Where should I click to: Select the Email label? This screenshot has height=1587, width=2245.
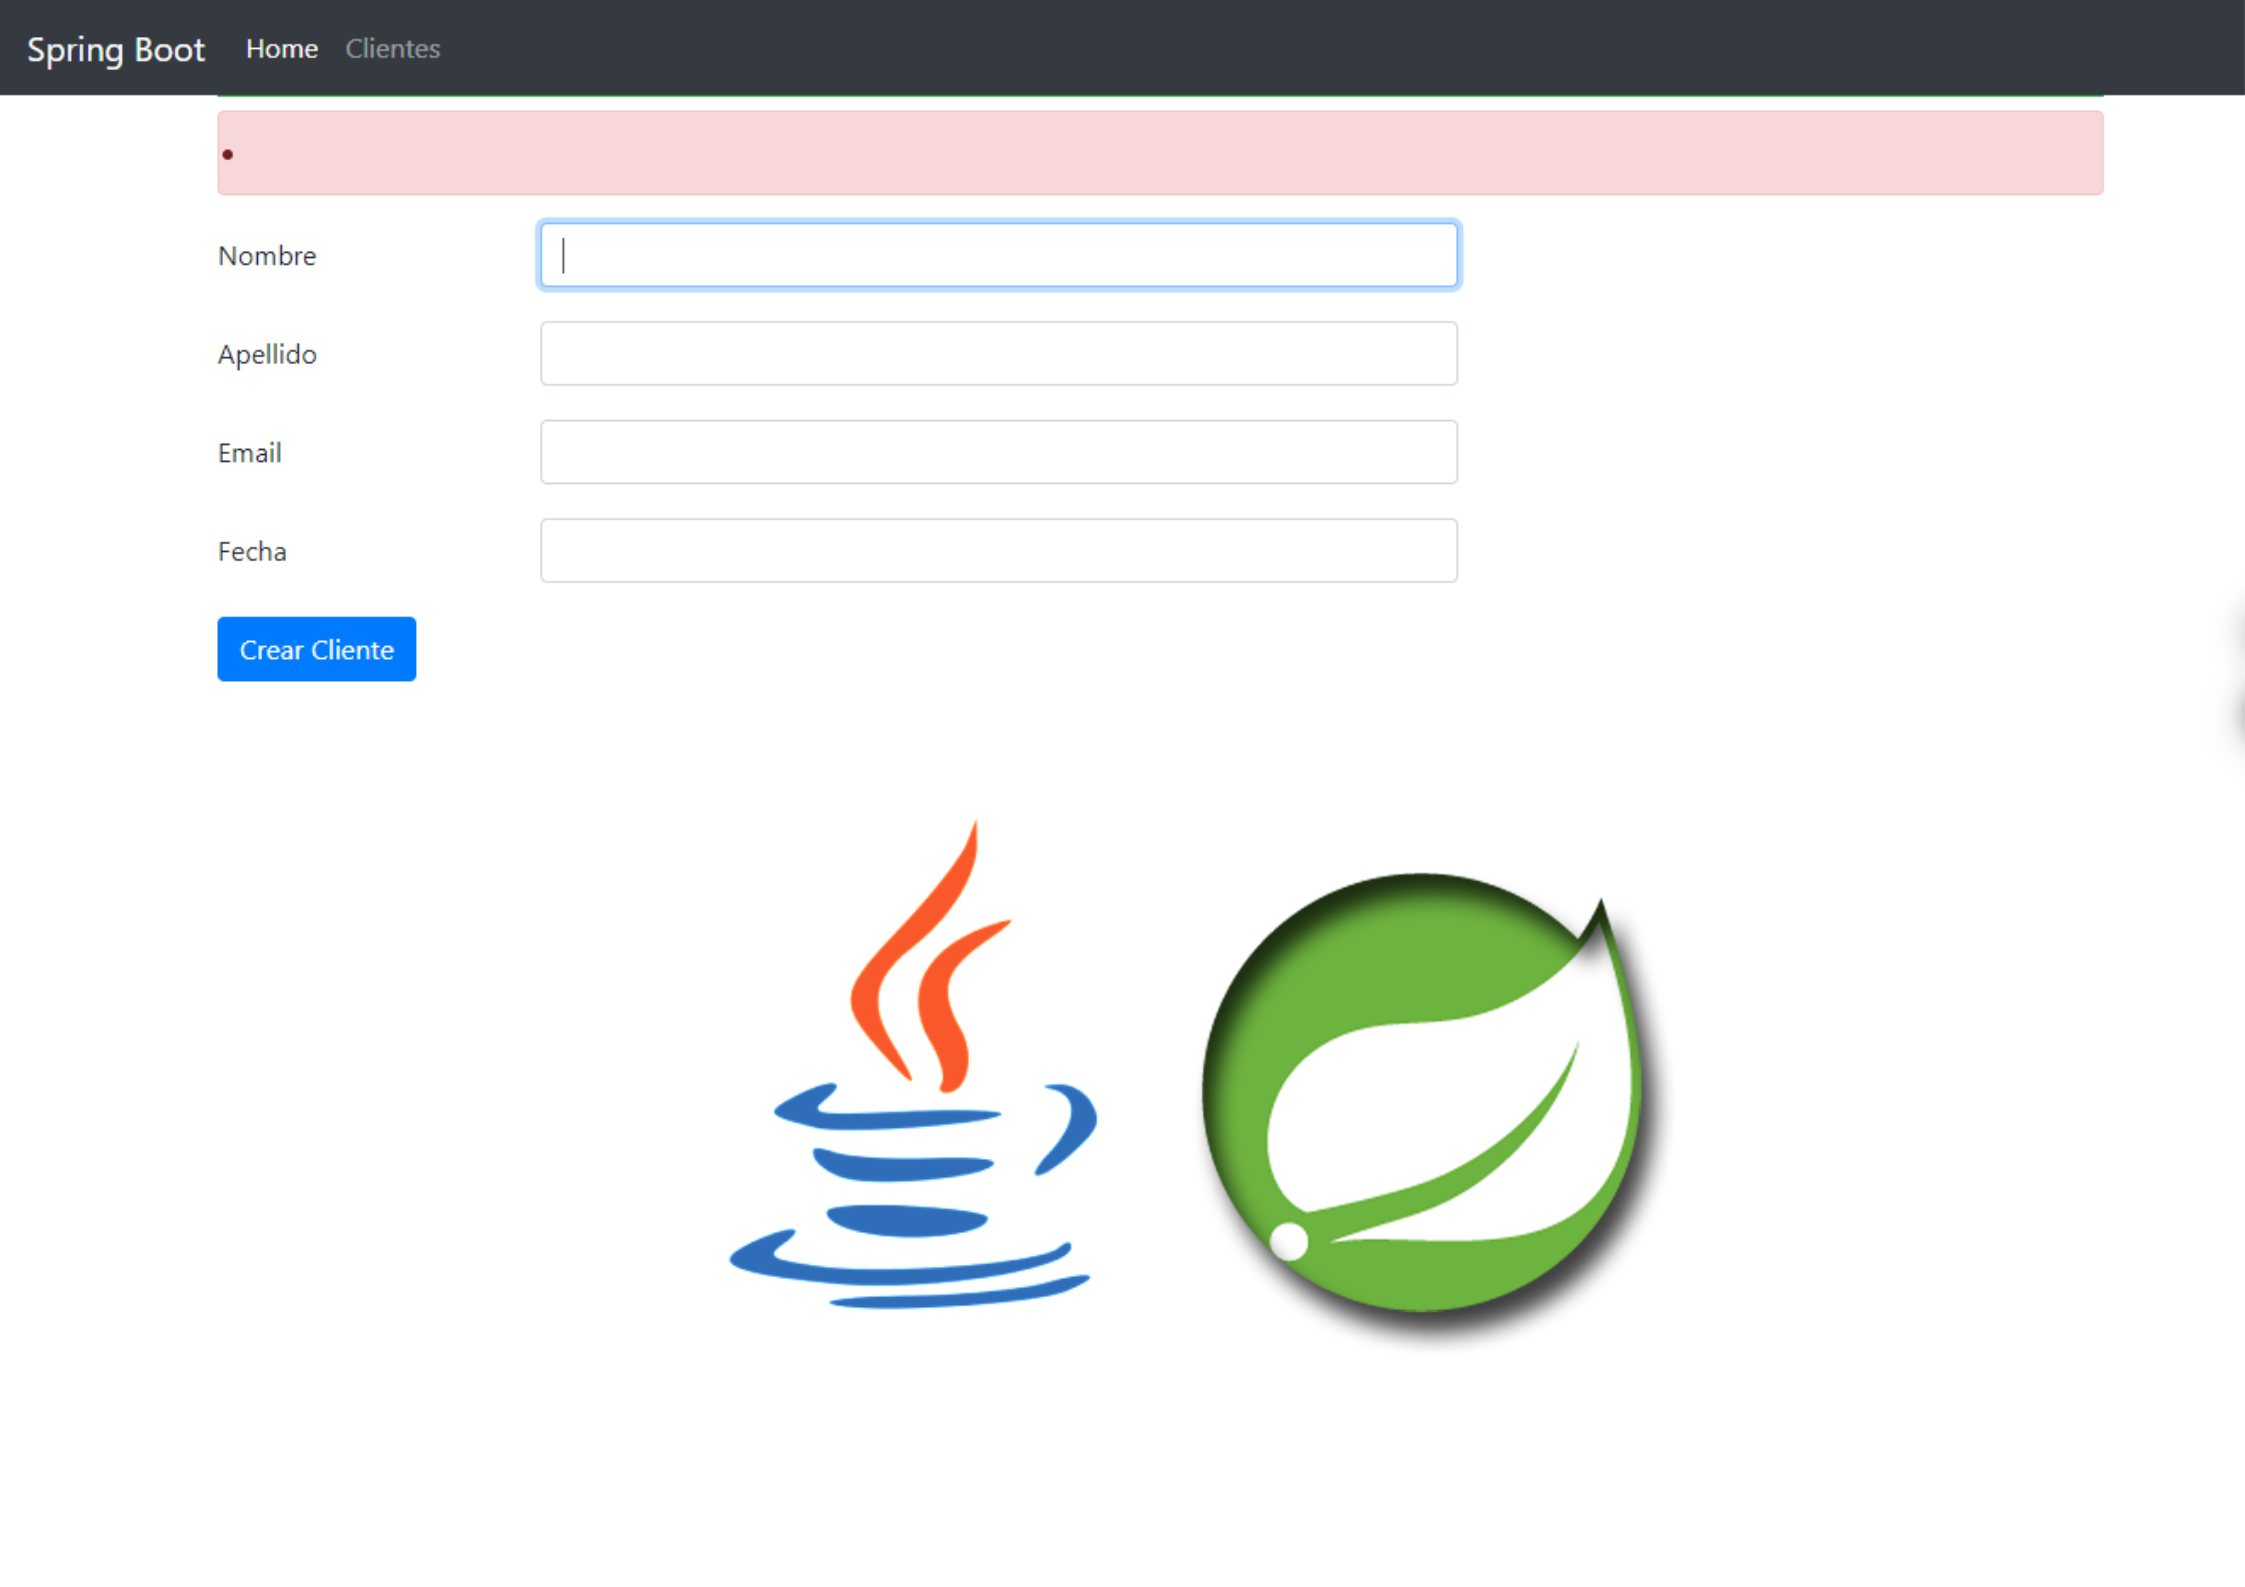[x=250, y=453]
